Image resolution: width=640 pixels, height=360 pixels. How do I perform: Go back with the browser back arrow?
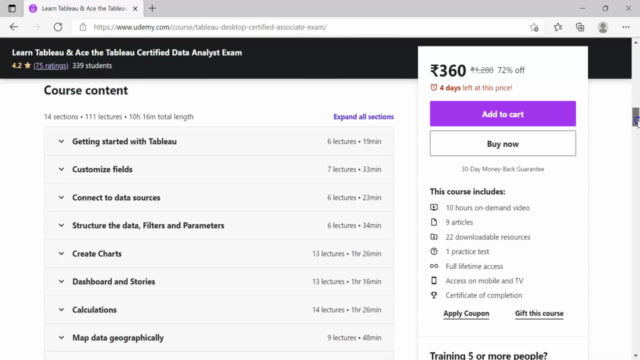(14, 27)
